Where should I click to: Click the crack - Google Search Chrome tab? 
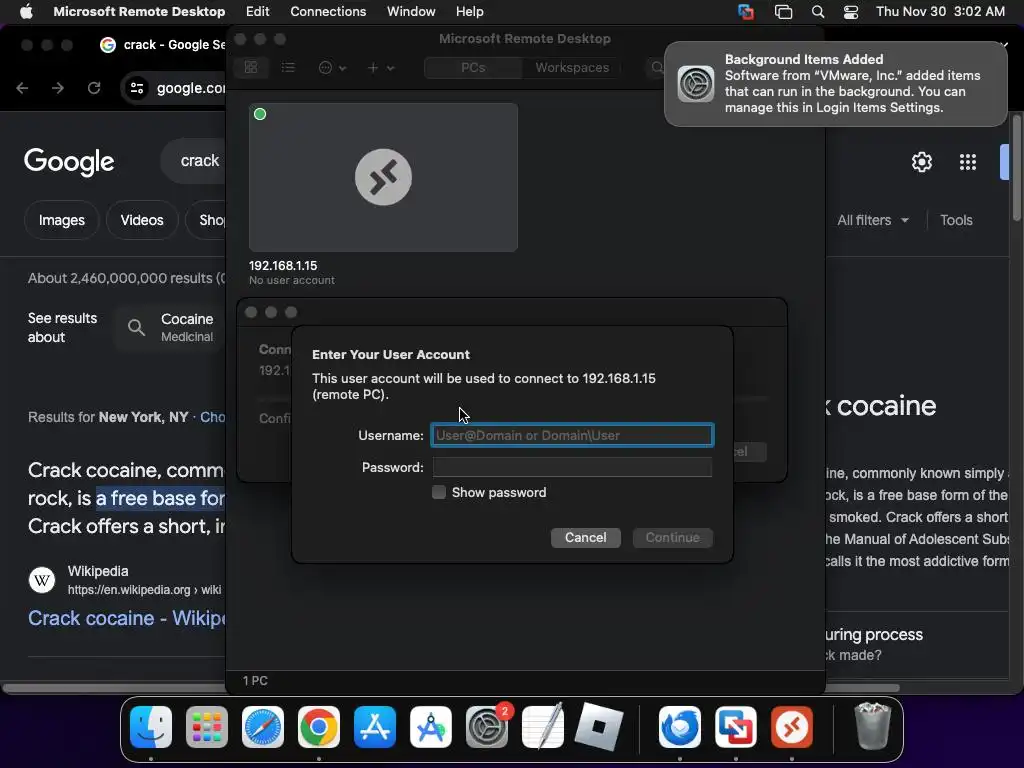[x=162, y=44]
